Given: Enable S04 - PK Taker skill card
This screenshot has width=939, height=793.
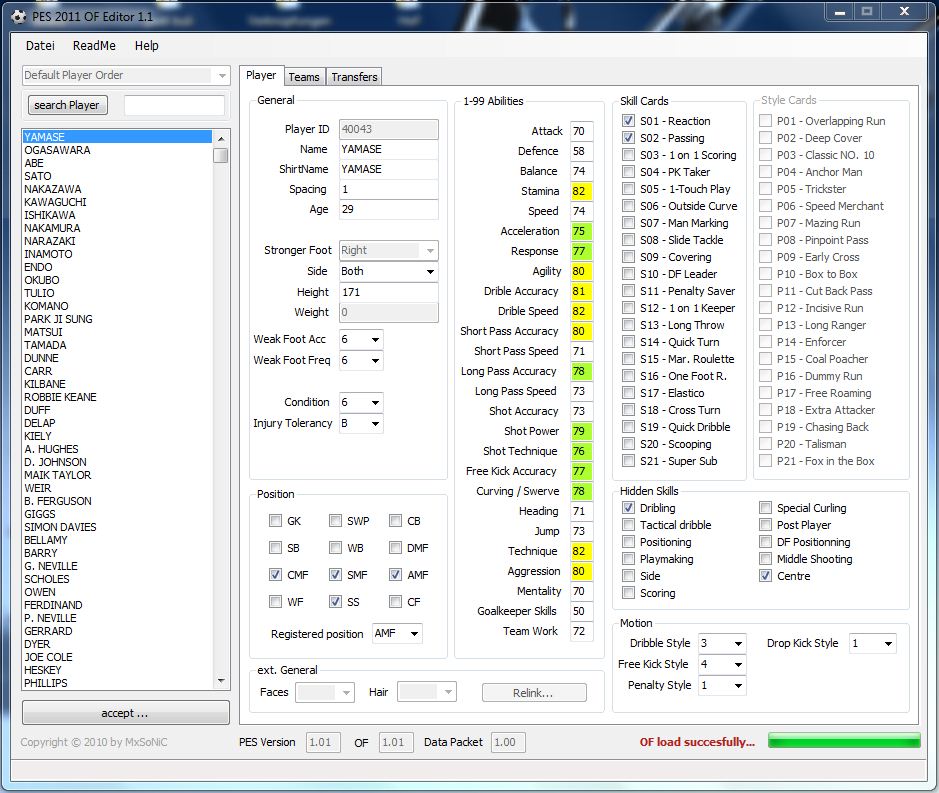Looking at the screenshot, I should click(628, 172).
